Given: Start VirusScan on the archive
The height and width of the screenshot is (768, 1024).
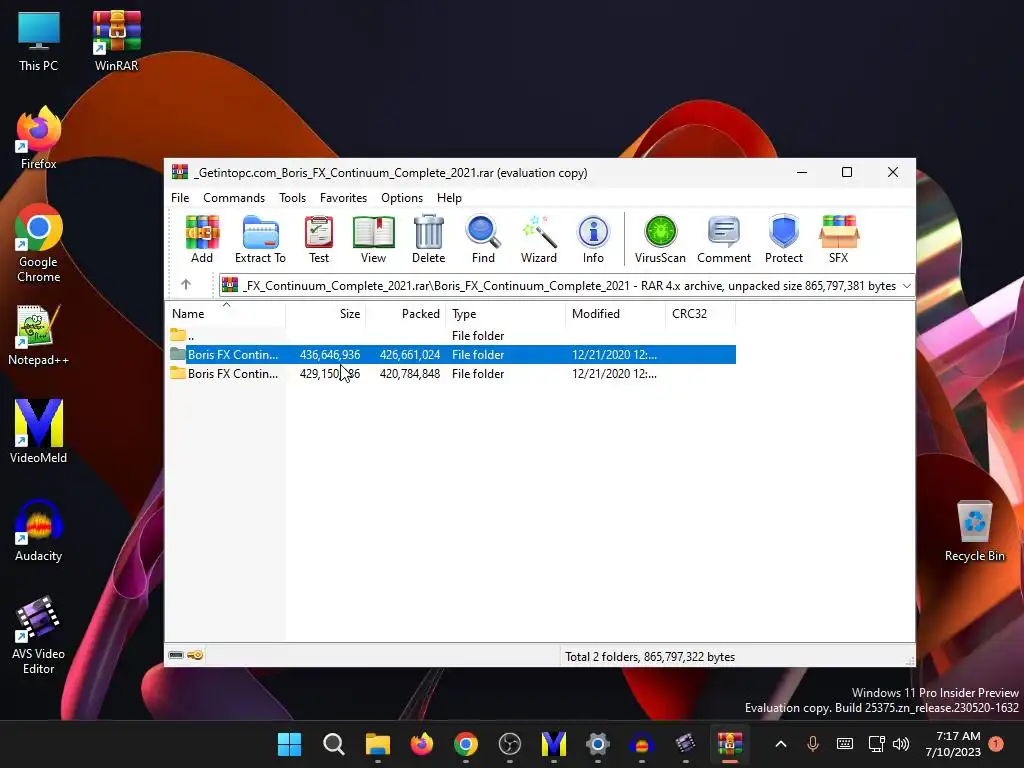Looking at the screenshot, I should (660, 239).
